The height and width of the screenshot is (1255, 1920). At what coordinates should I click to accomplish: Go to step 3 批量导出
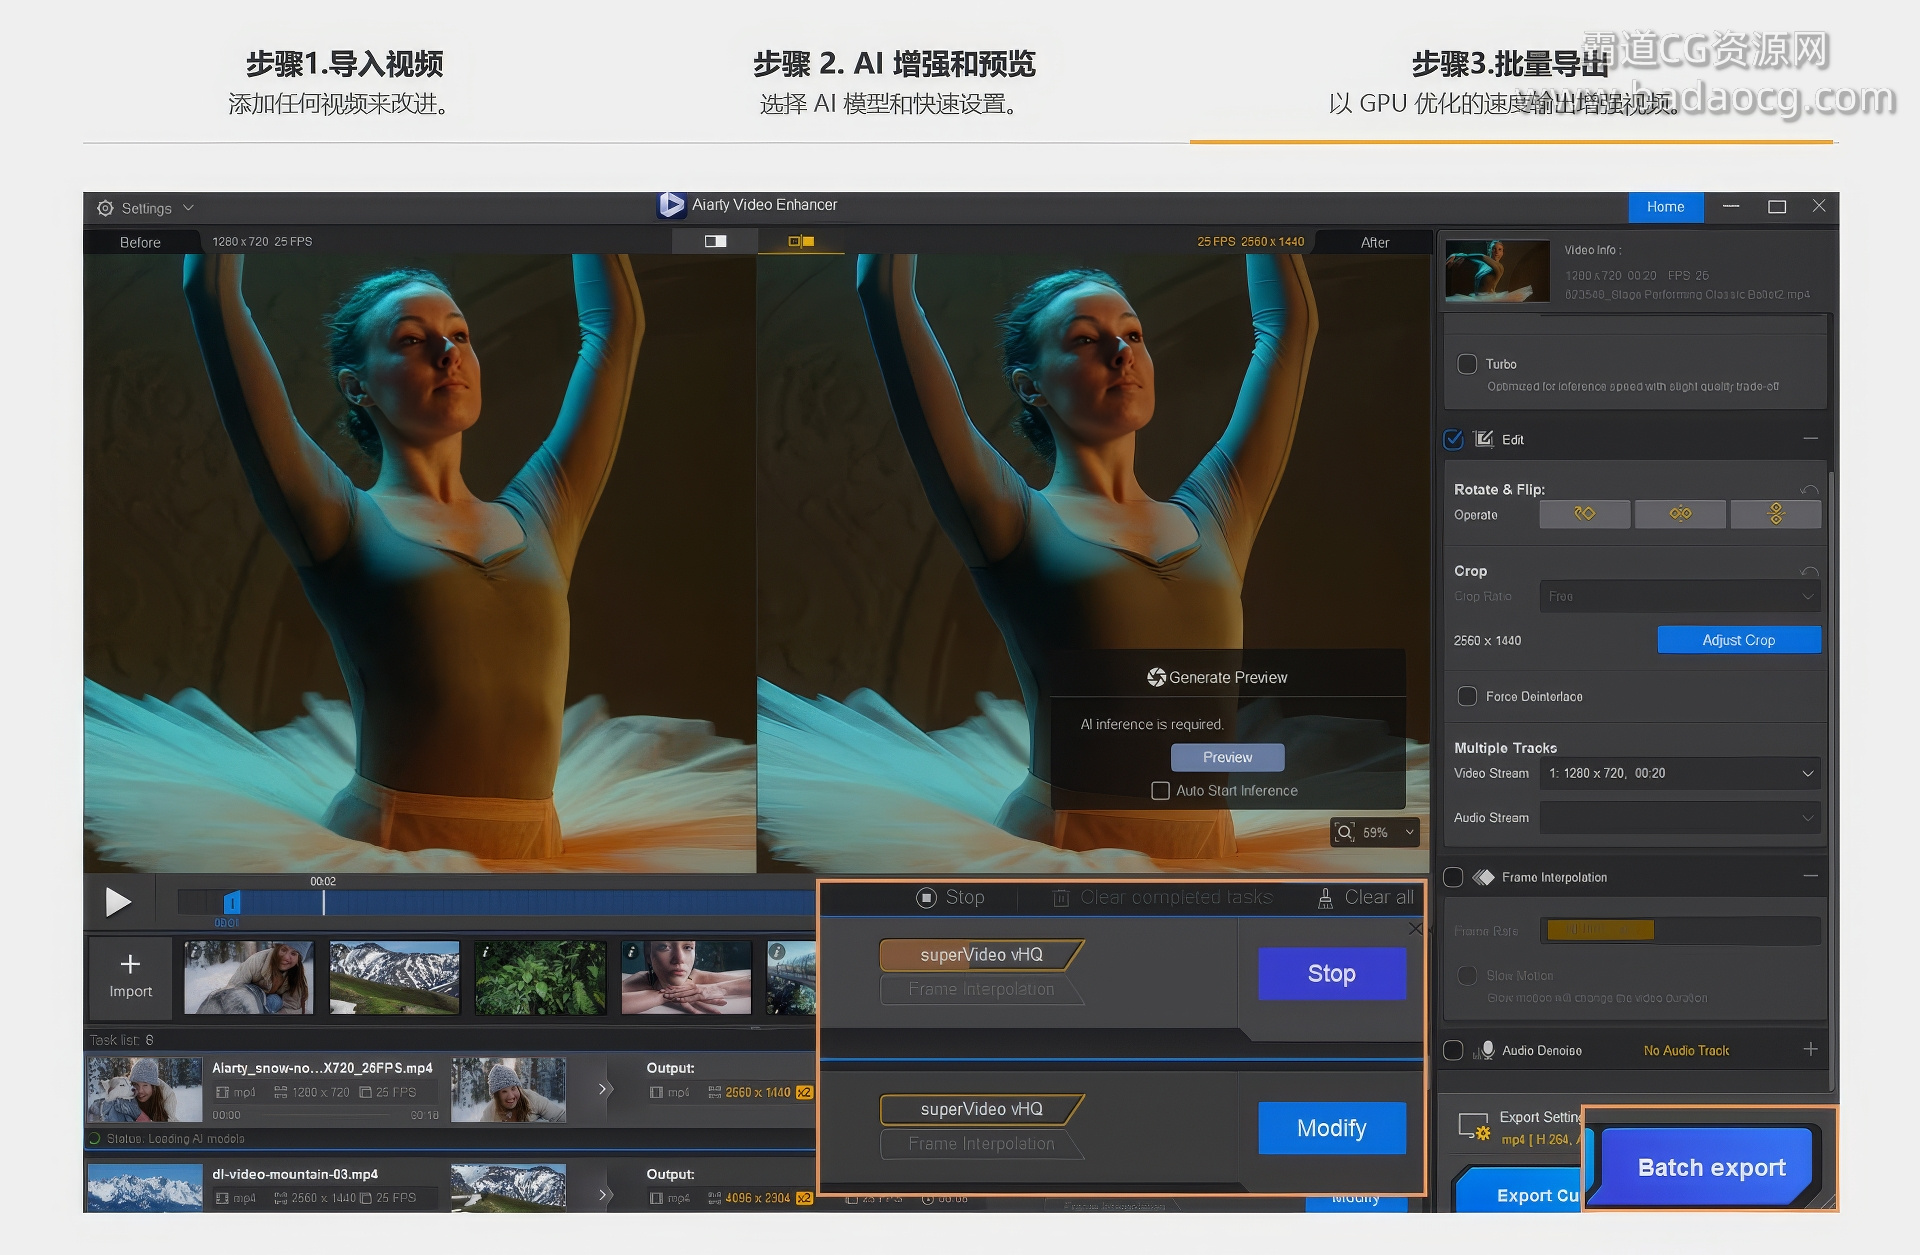pyautogui.click(x=1510, y=64)
